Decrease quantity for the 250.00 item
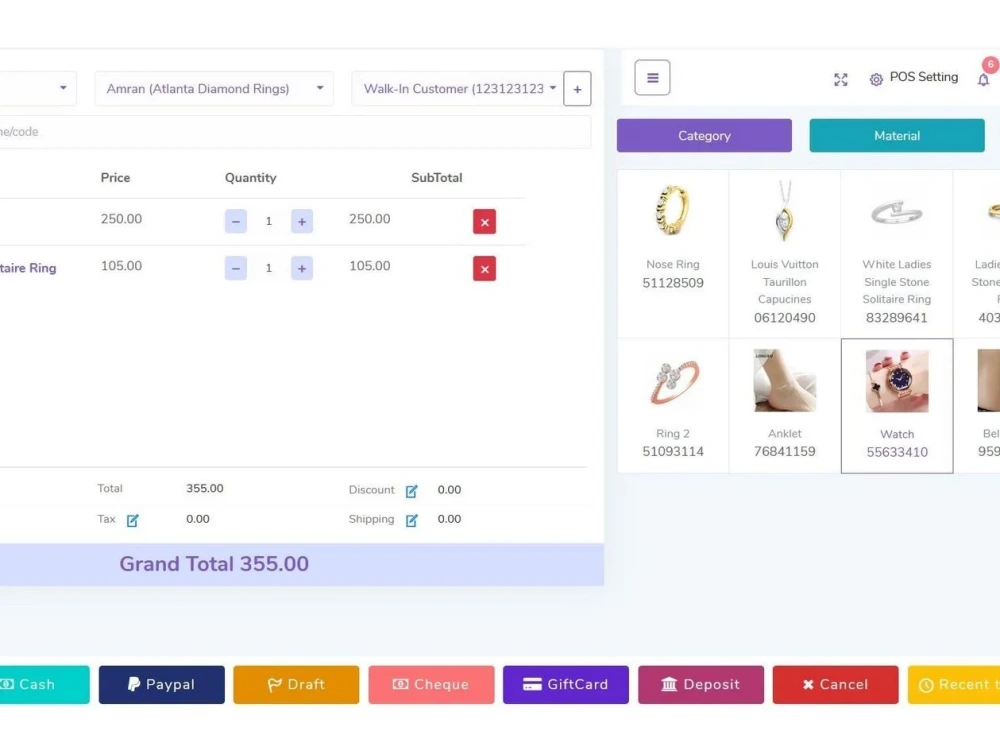 point(235,222)
